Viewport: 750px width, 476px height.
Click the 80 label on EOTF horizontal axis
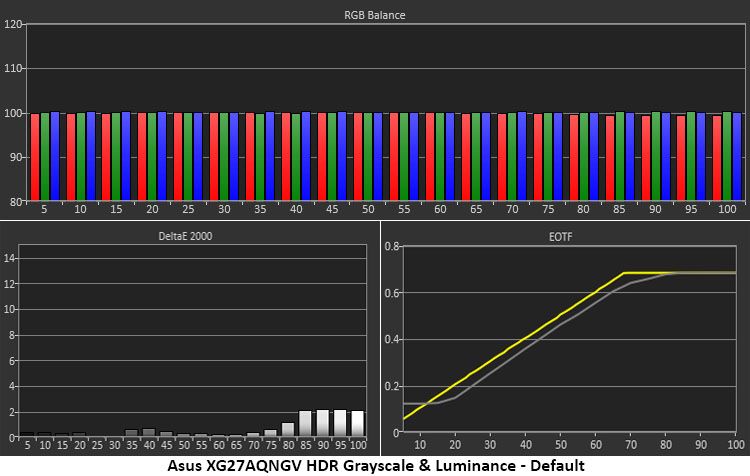pyautogui.click(x=666, y=445)
